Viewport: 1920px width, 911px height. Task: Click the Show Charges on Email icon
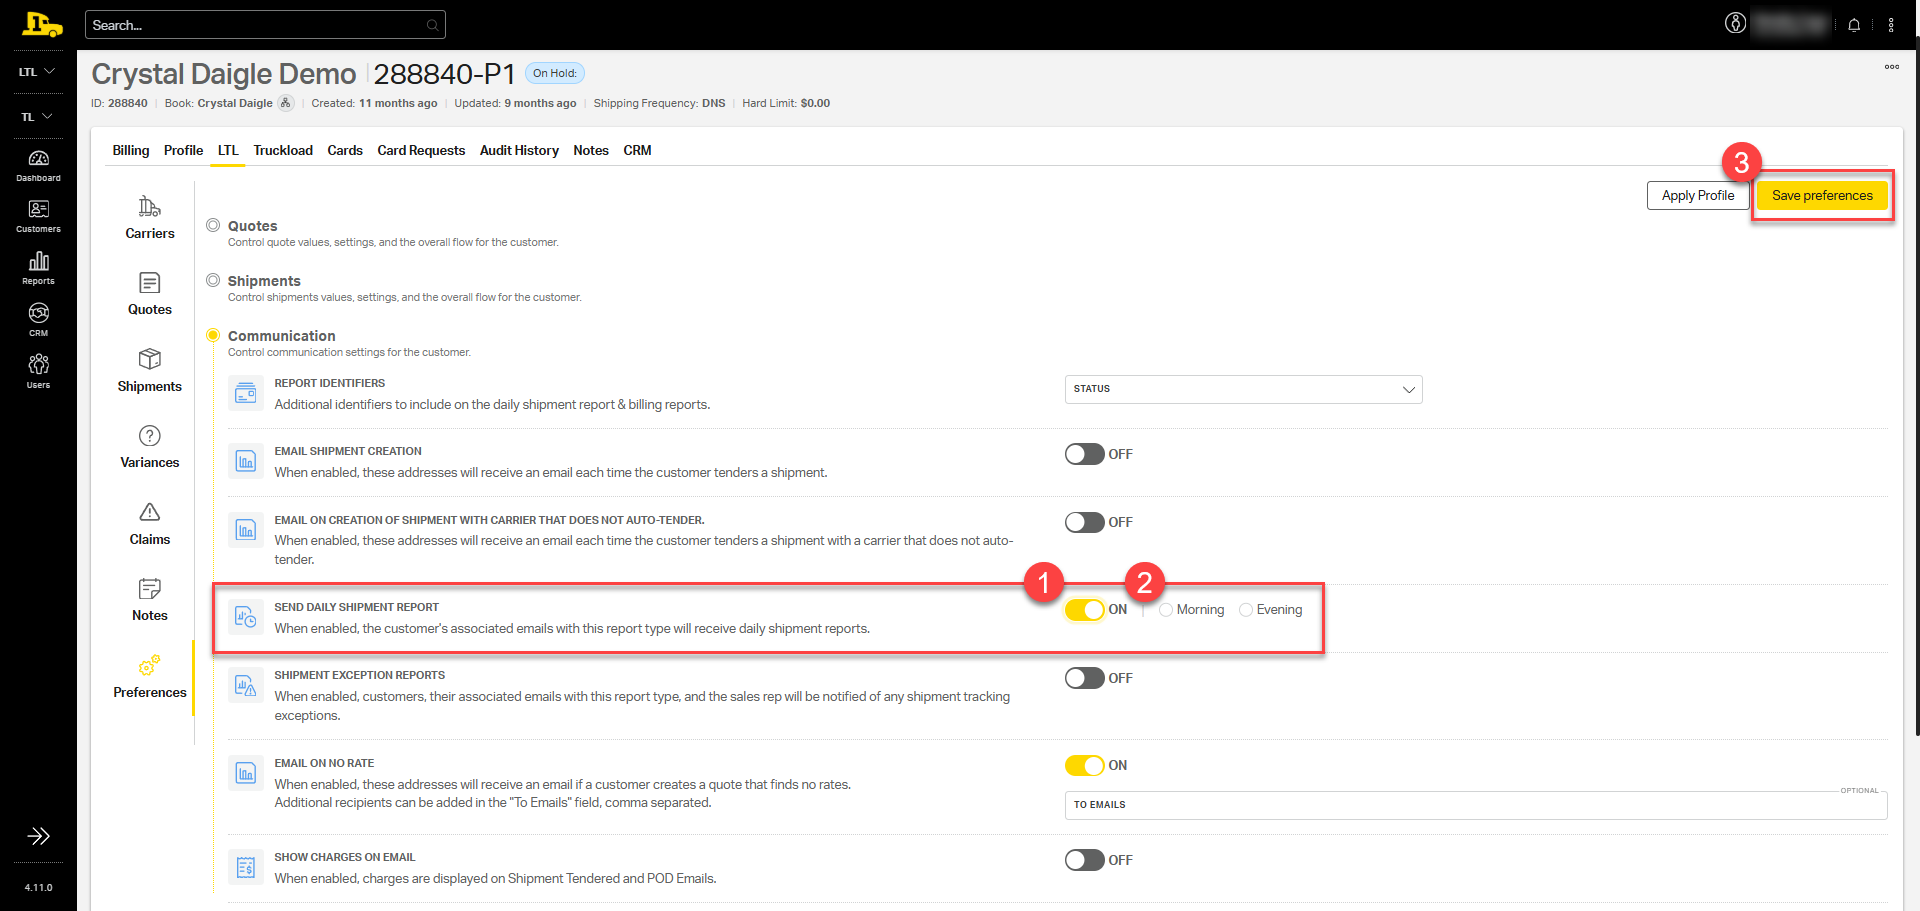246,867
